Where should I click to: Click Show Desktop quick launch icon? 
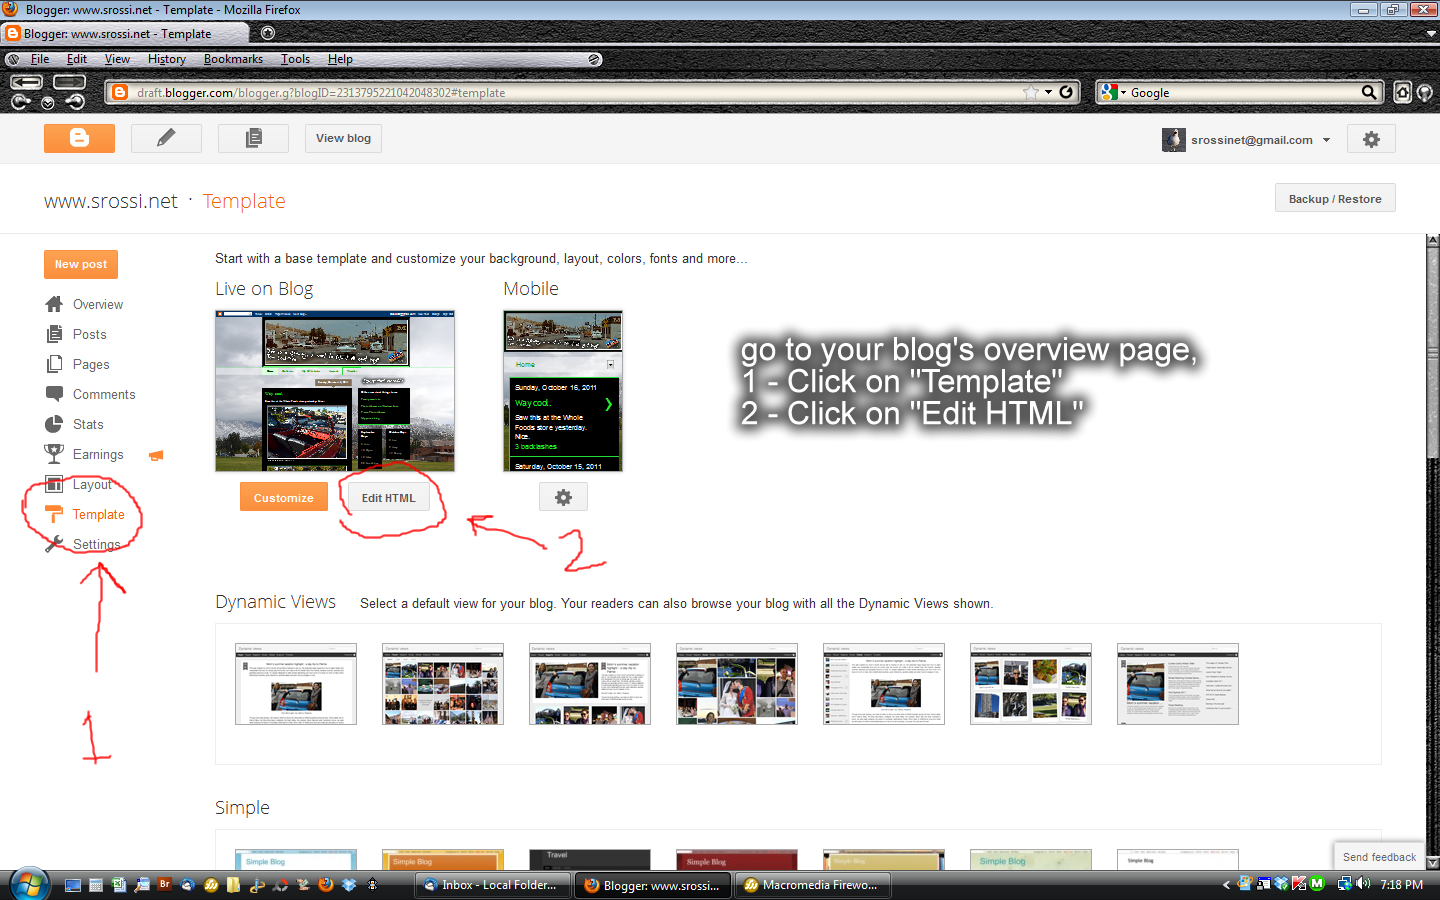tap(73, 885)
